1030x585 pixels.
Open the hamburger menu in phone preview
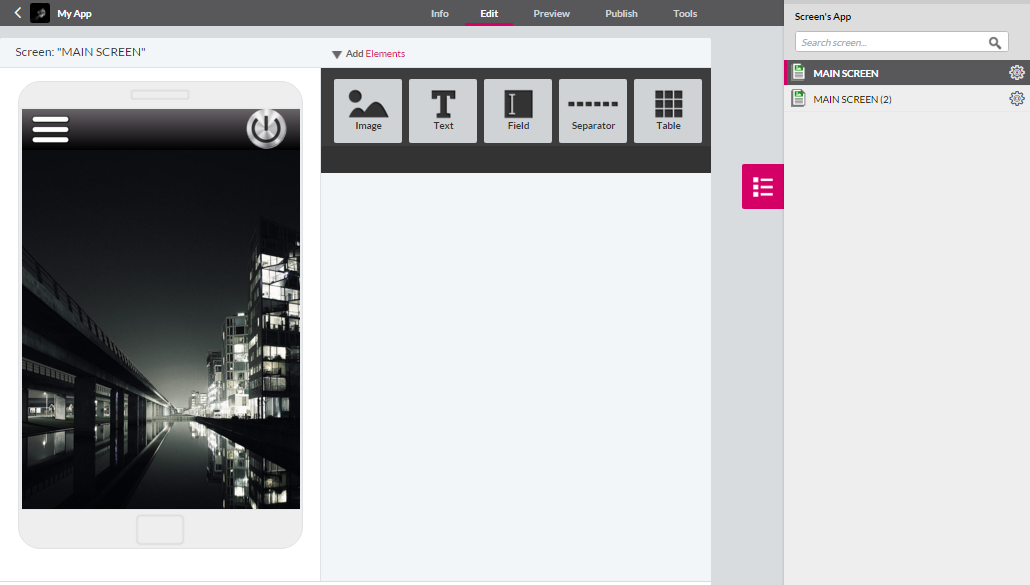coord(51,129)
